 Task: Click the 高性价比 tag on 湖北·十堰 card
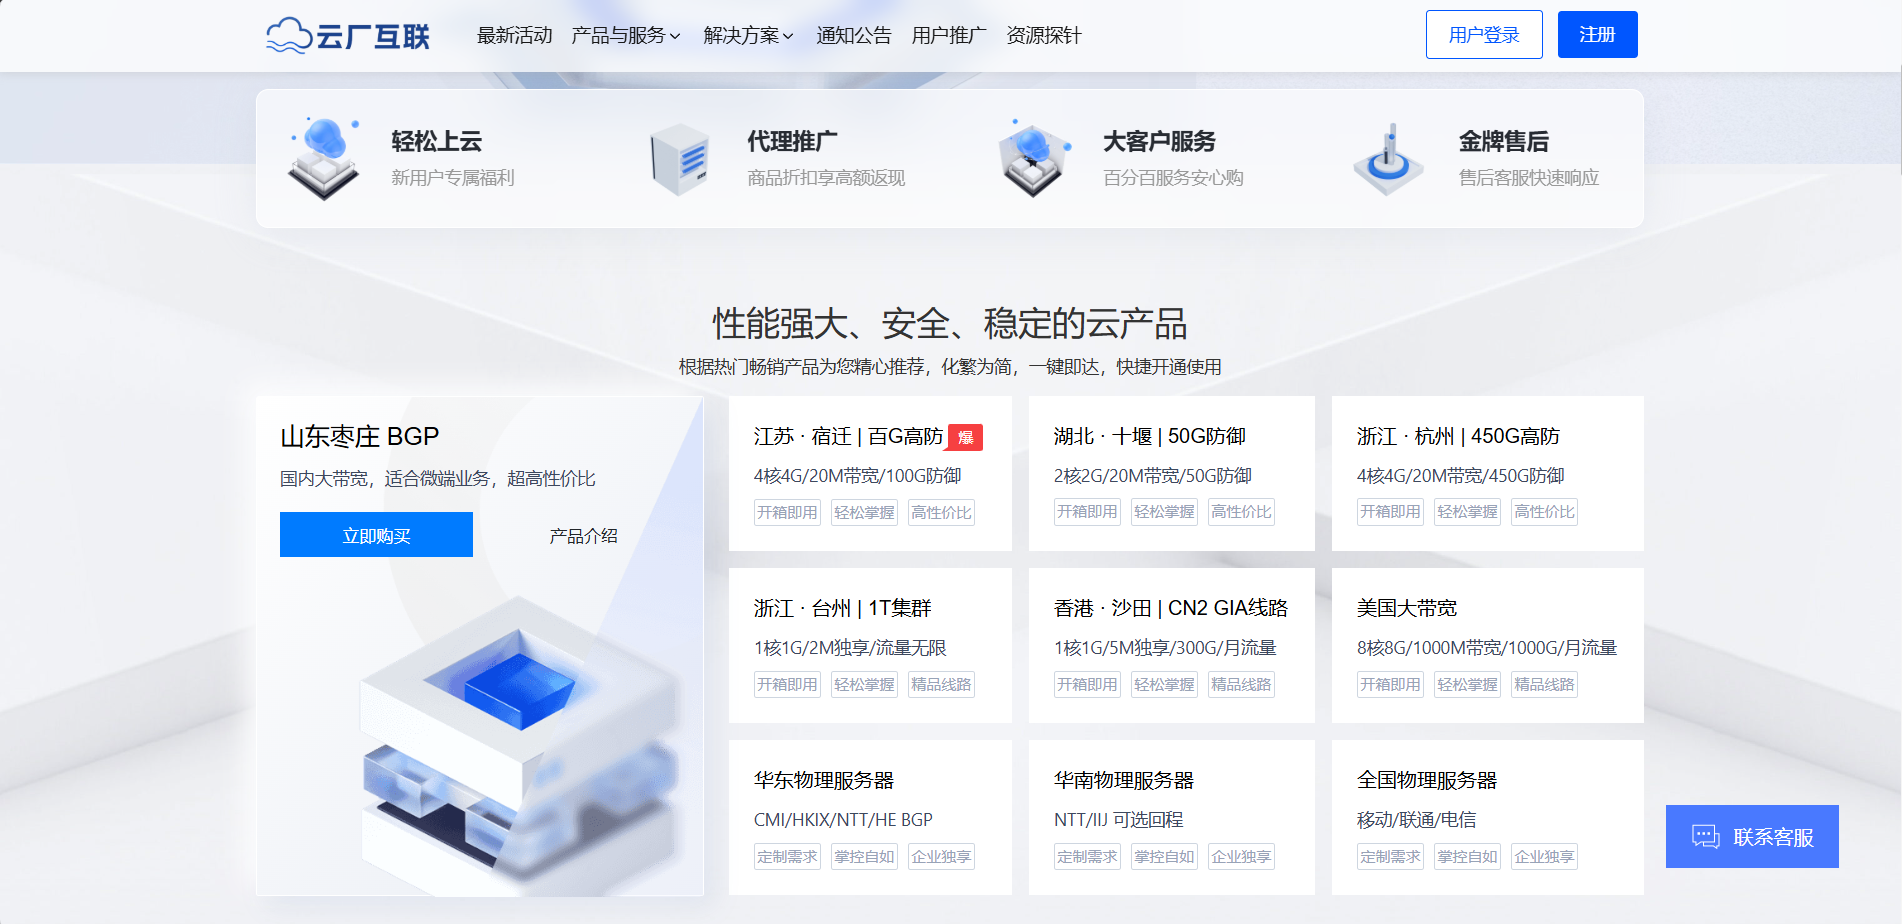tap(1240, 511)
